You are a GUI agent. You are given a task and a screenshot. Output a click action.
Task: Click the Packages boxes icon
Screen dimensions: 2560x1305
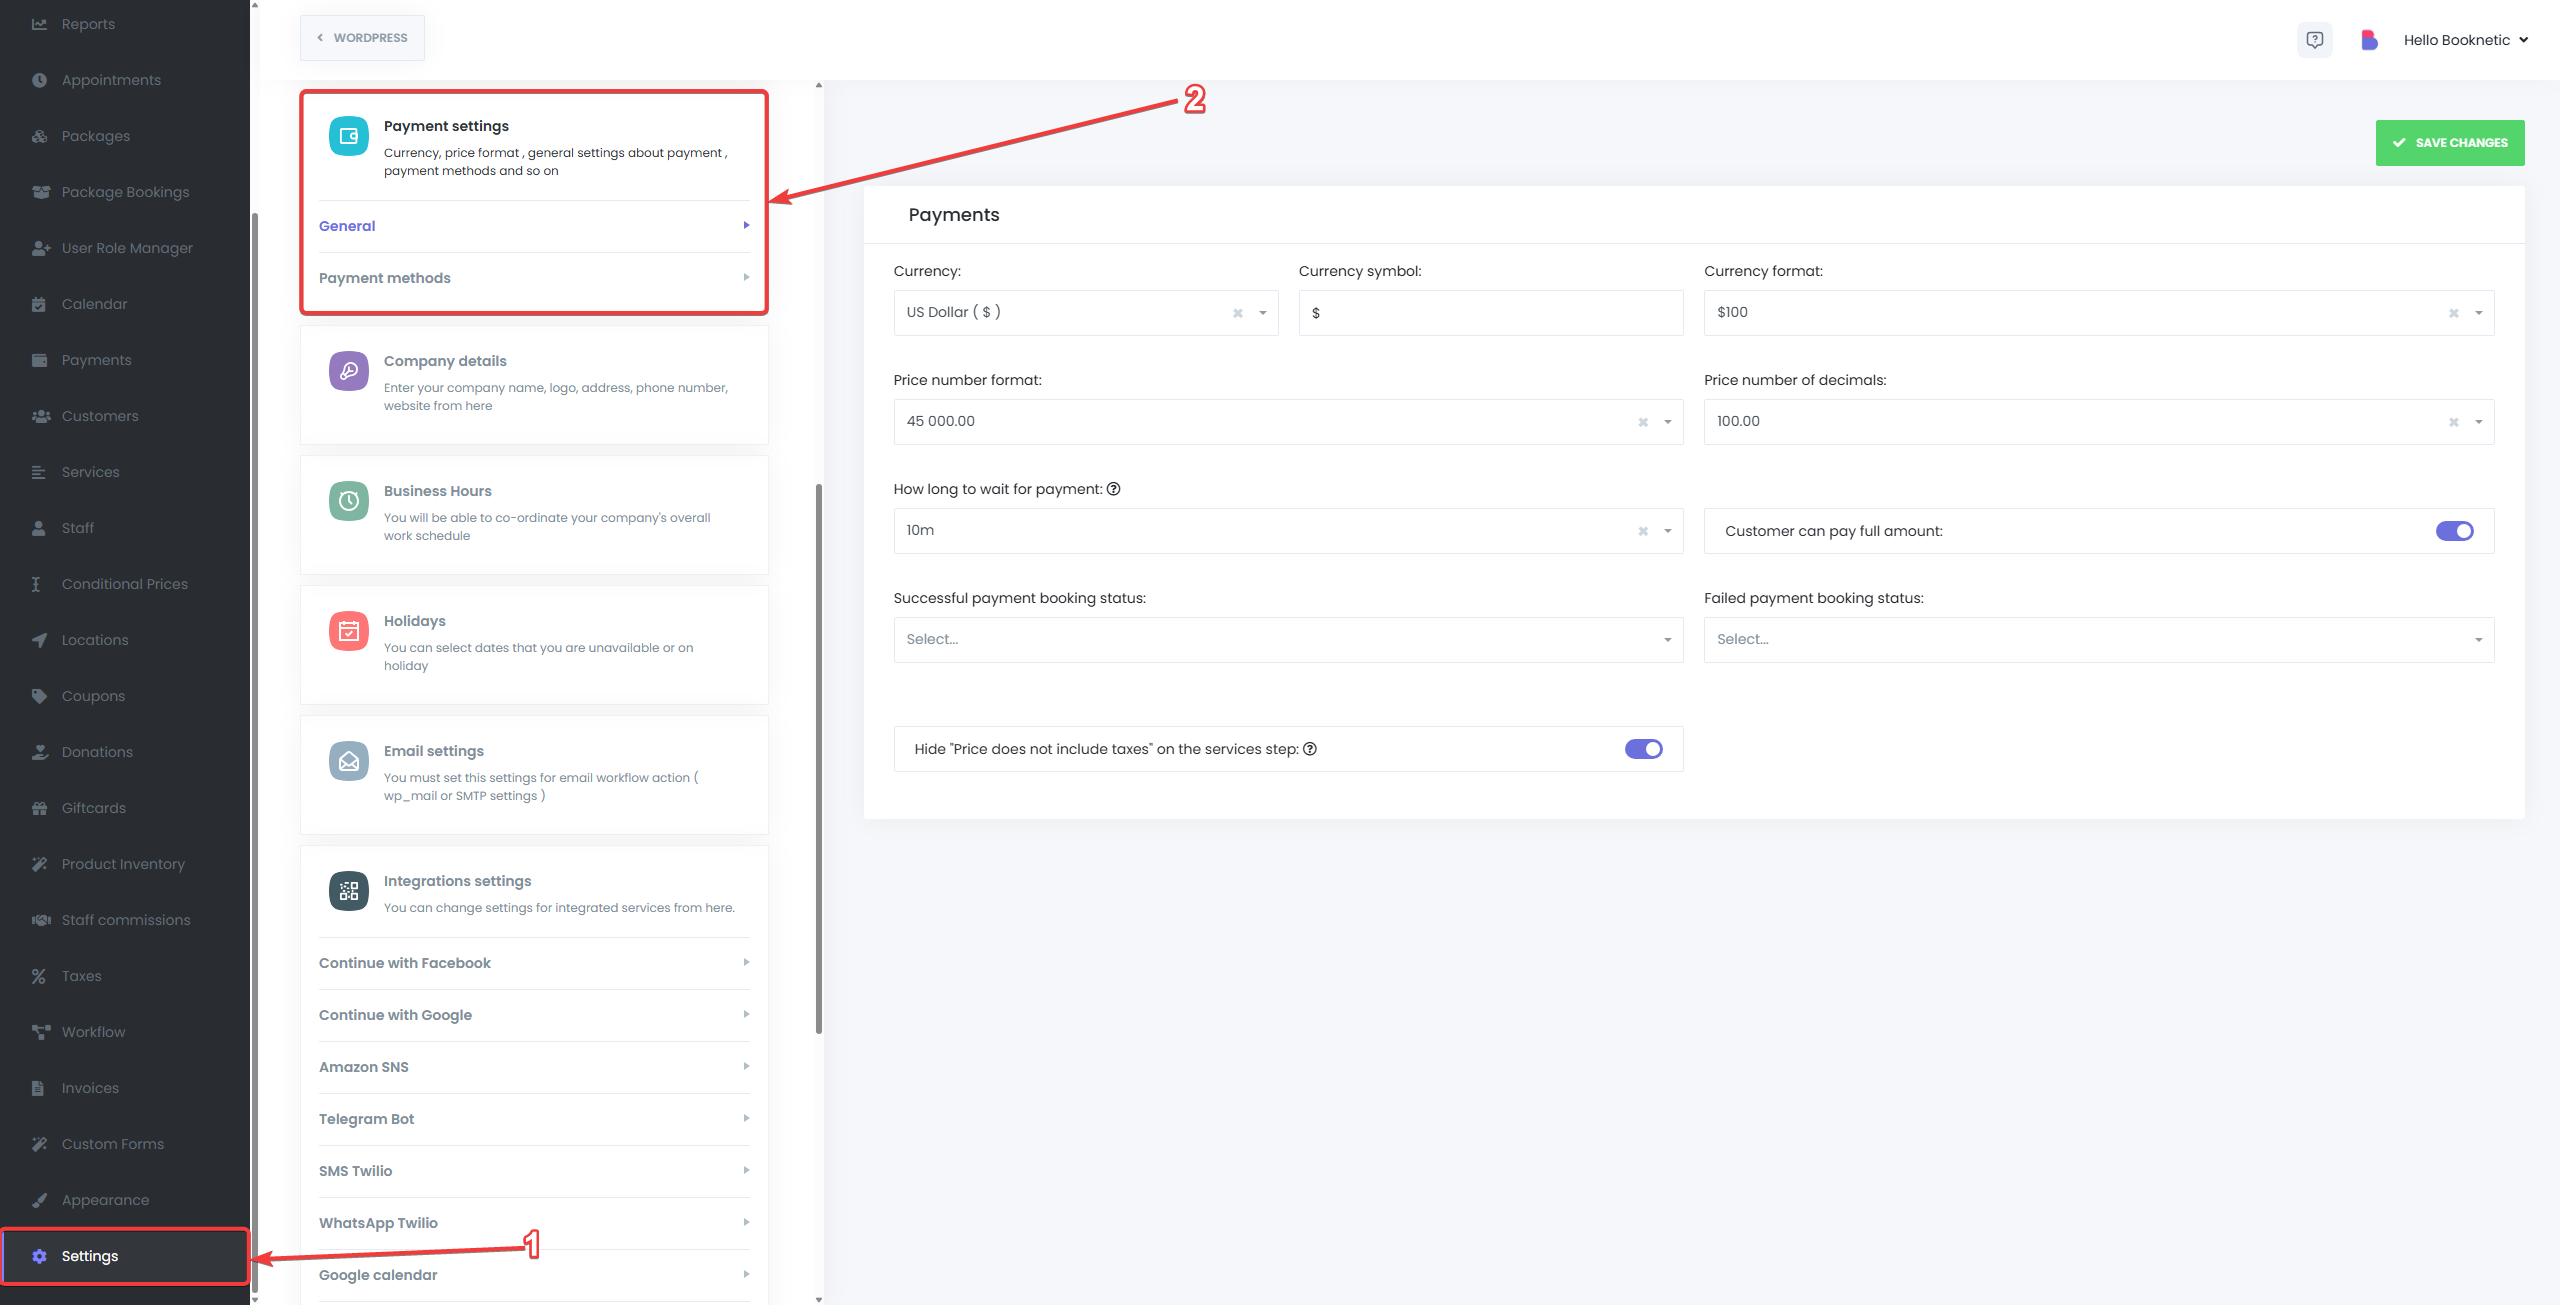39,136
